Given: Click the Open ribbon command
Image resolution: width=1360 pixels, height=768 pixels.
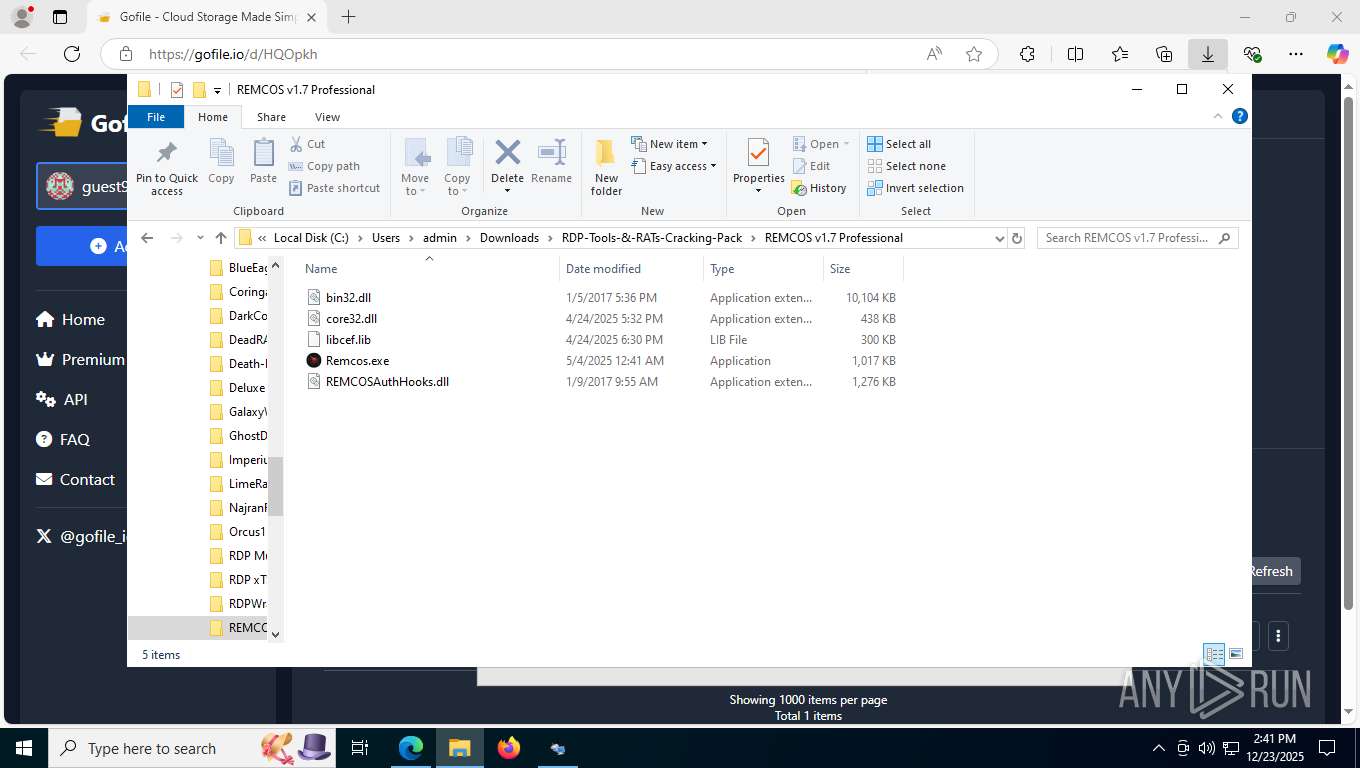Looking at the screenshot, I should point(820,144).
